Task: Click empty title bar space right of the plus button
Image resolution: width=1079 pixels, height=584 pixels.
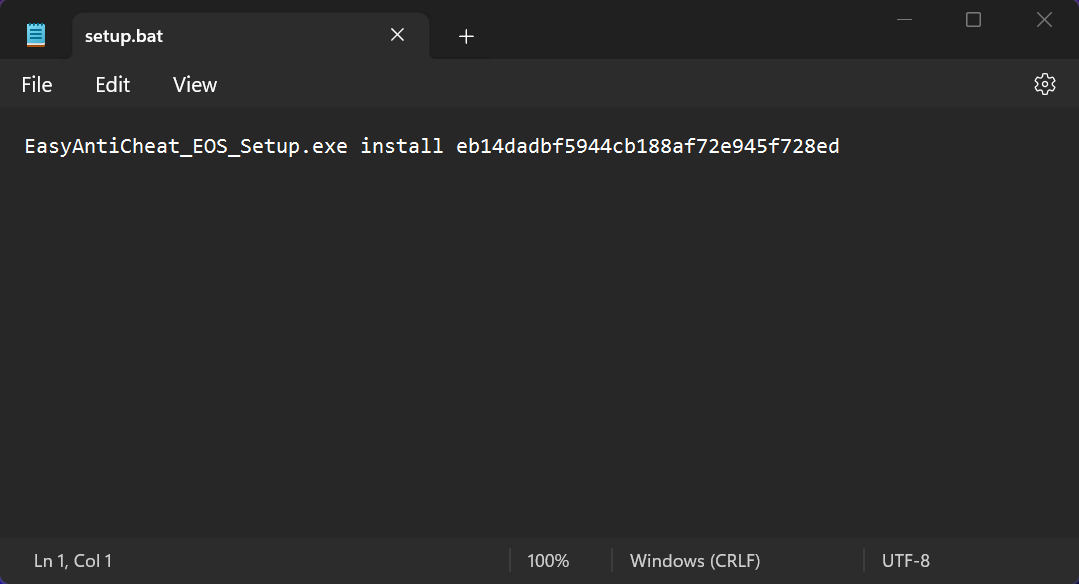Action: [680, 30]
